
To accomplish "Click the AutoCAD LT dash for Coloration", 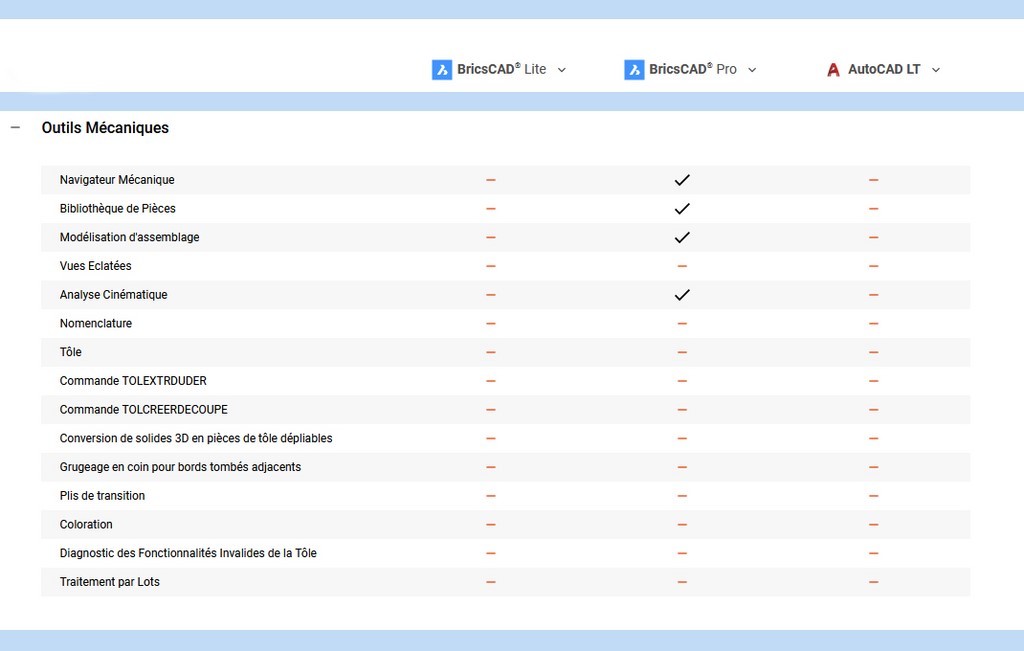I will coord(873,524).
